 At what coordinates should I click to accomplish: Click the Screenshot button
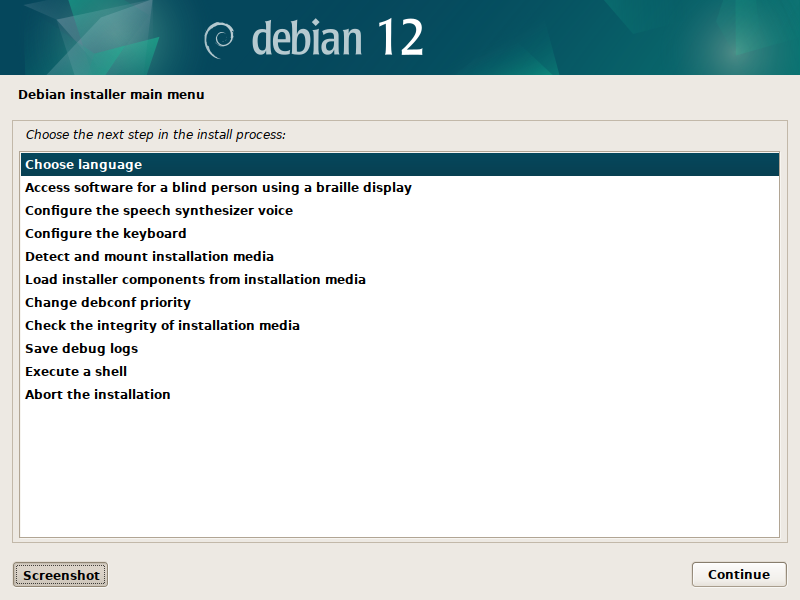[59, 574]
